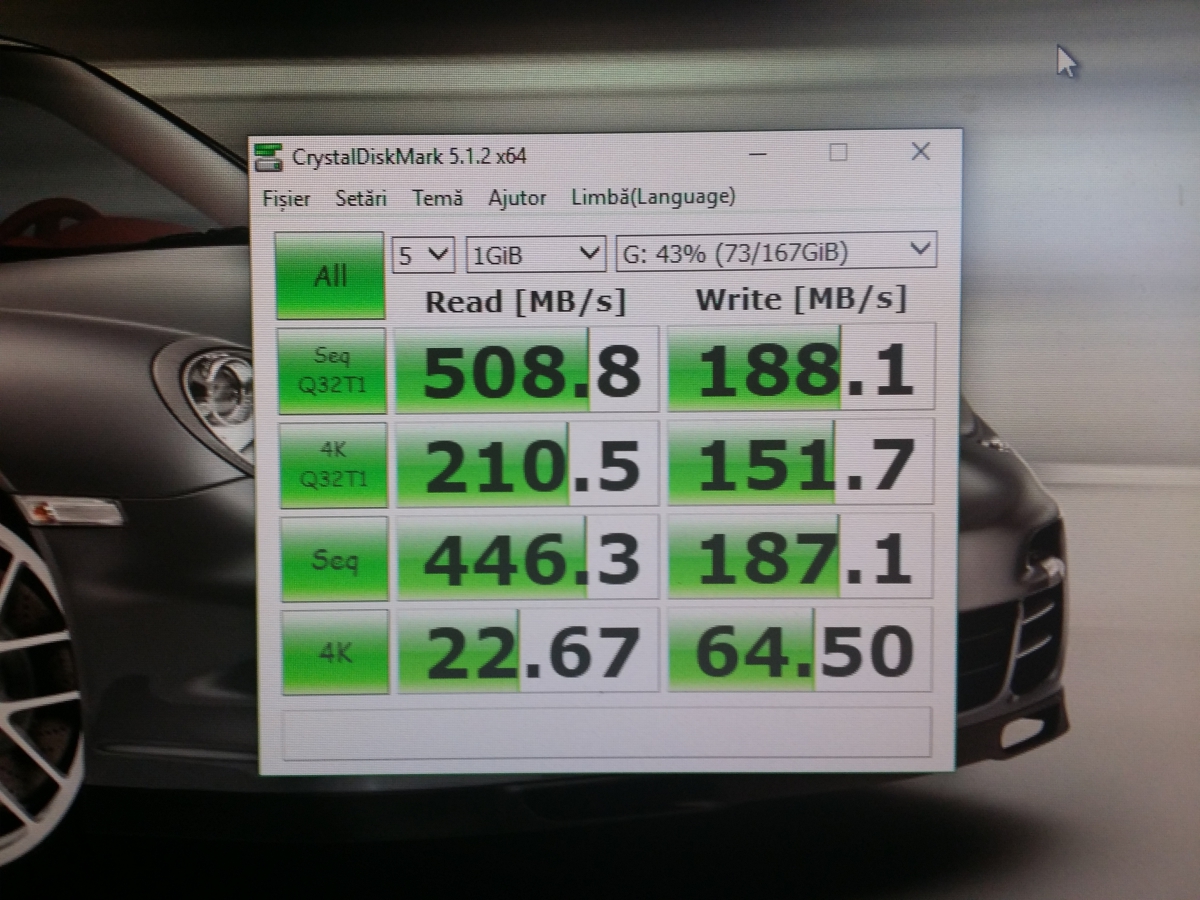Expand the test count dropdown showing 5
Screen dimensions: 1200x900
click(424, 255)
